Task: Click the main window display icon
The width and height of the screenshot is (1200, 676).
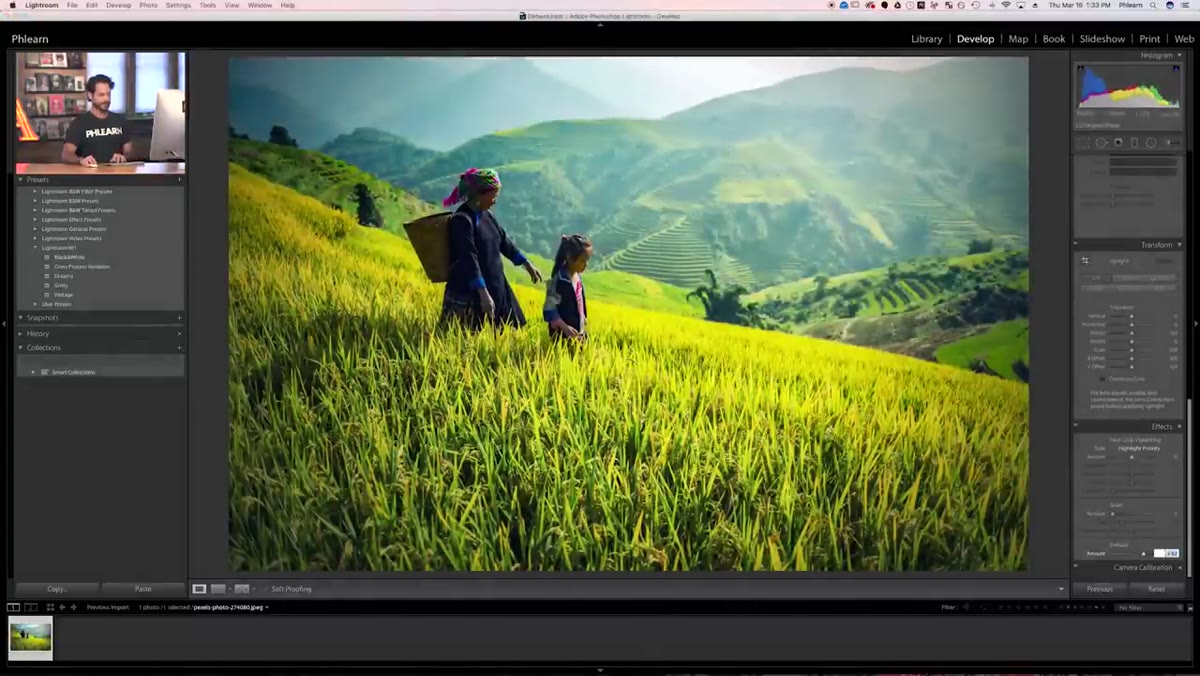Action: click(13, 607)
